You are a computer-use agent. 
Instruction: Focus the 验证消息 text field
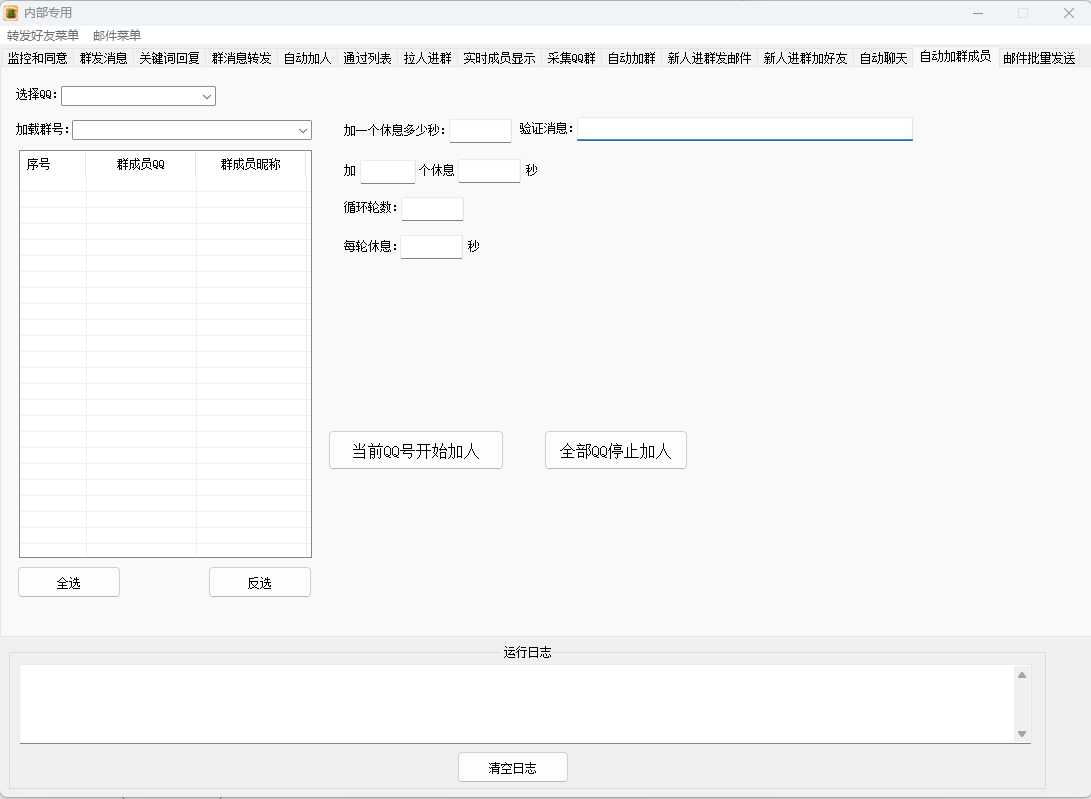pos(744,129)
